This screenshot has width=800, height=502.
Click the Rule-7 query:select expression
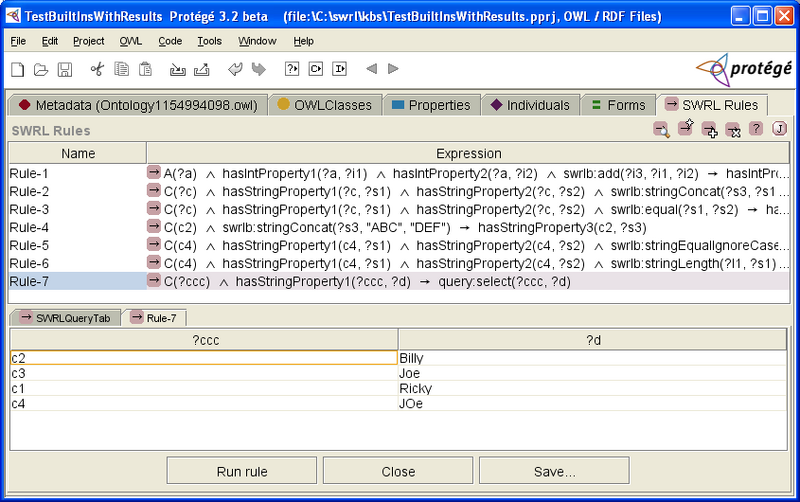(504, 282)
